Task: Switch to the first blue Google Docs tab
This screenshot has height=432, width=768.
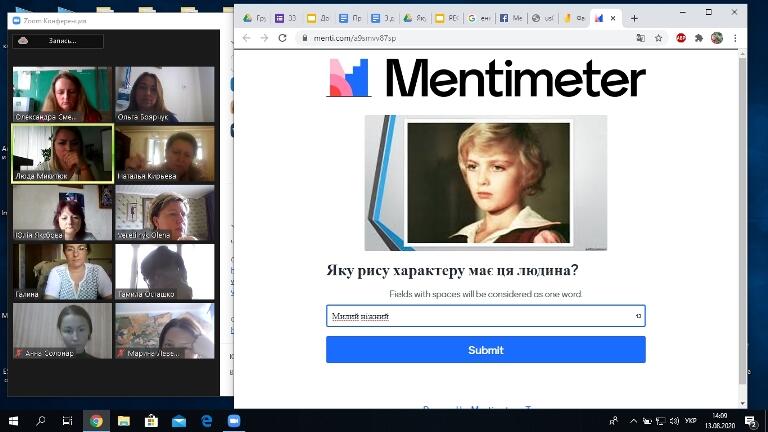Action: coord(350,18)
